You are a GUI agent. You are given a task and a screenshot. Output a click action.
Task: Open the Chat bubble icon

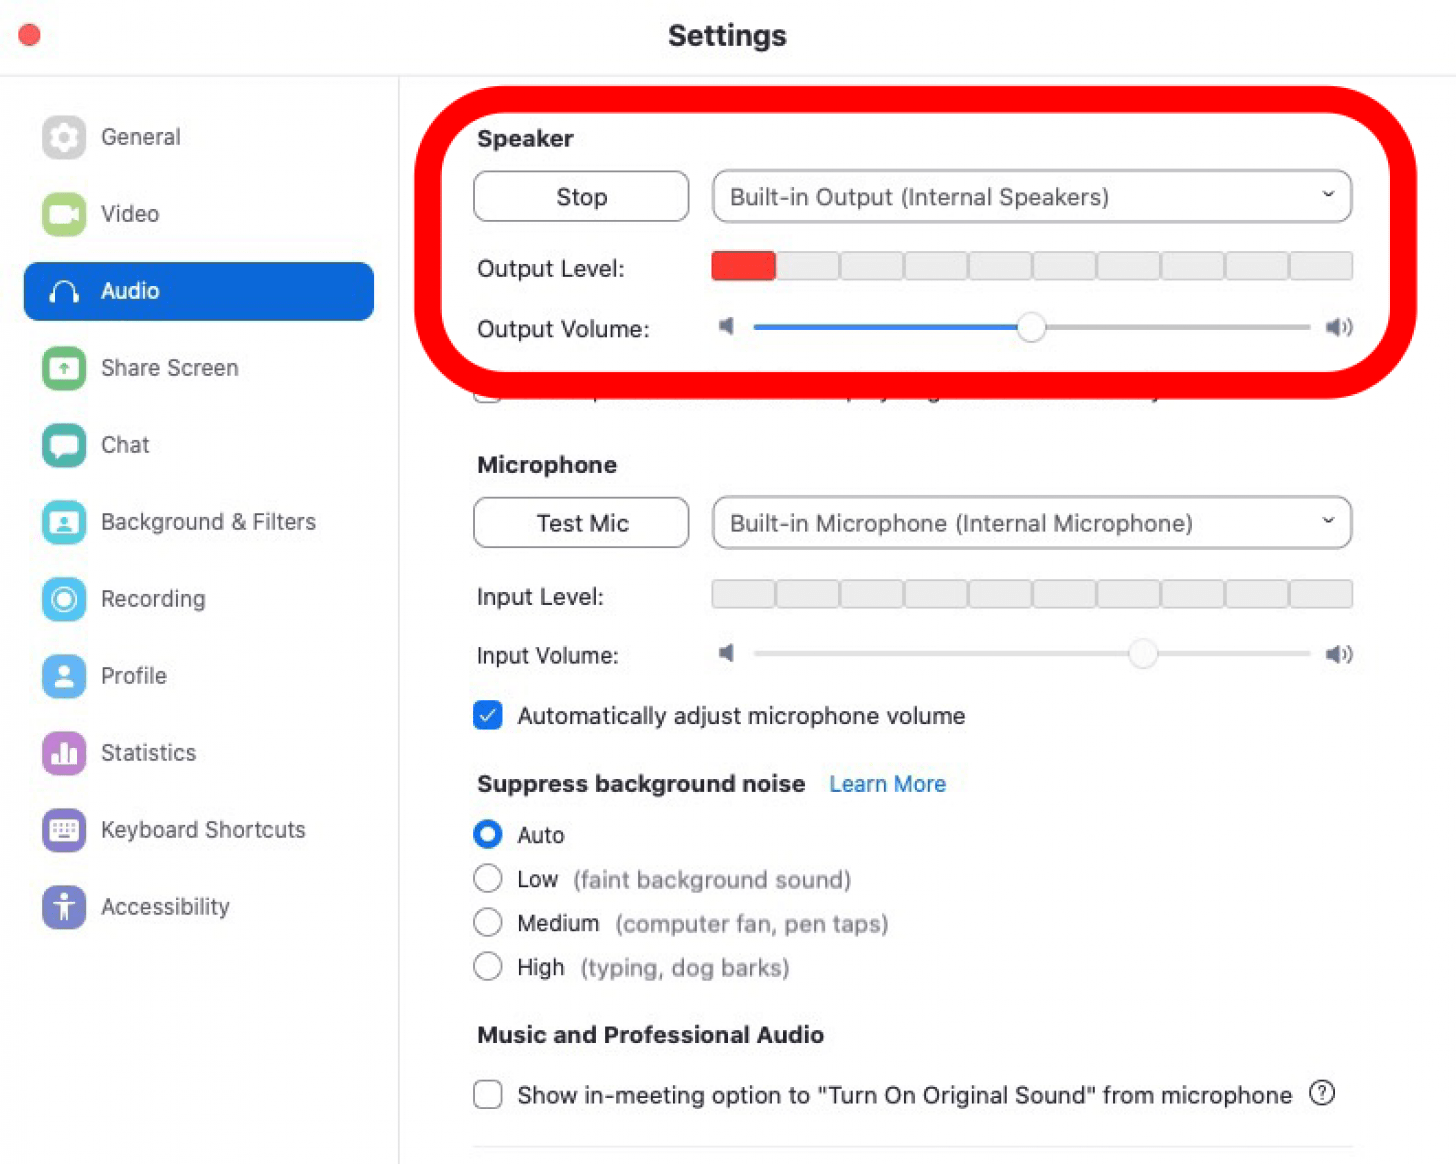(64, 445)
